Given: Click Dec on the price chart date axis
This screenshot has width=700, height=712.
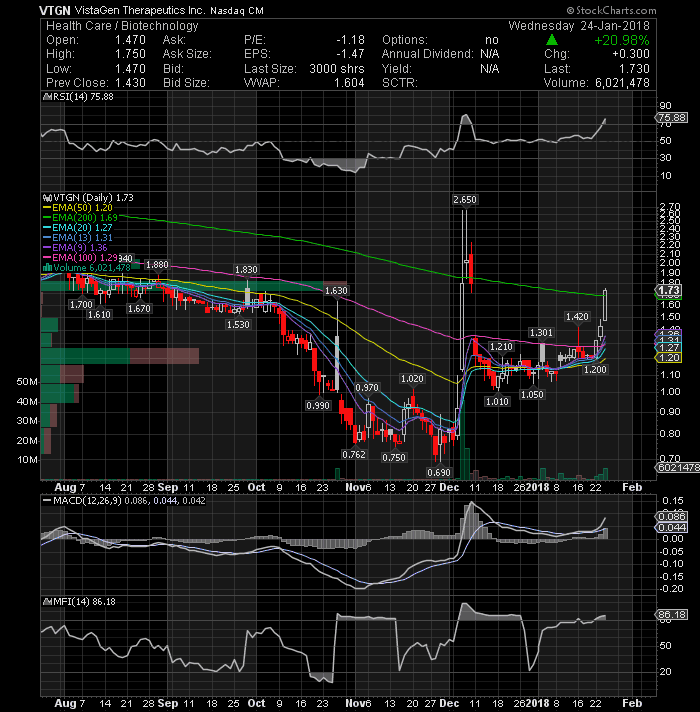Looking at the screenshot, I should tap(449, 488).
